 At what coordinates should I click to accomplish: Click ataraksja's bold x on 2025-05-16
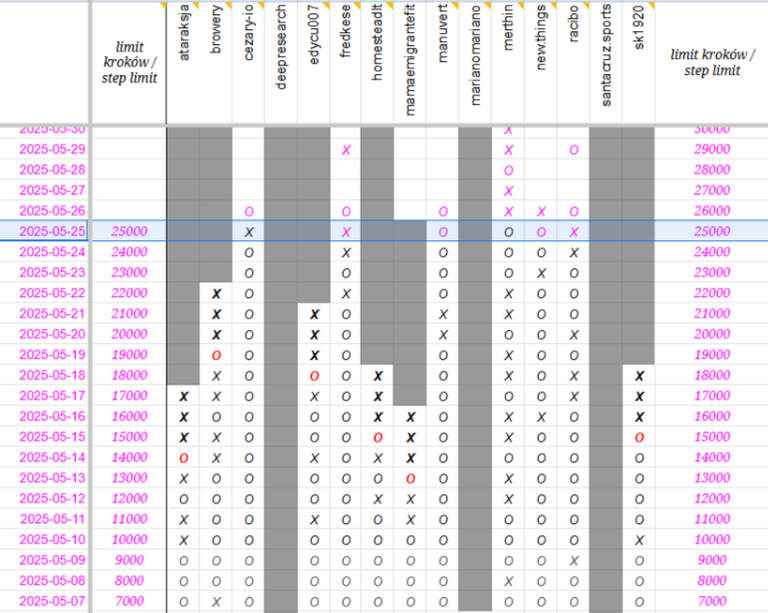pos(184,417)
